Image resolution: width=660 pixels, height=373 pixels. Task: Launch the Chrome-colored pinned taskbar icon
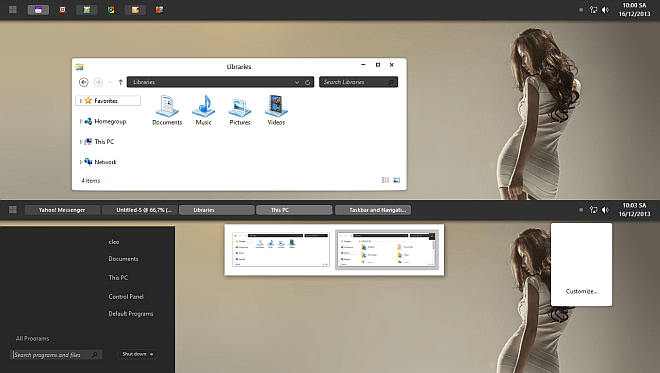click(x=111, y=10)
